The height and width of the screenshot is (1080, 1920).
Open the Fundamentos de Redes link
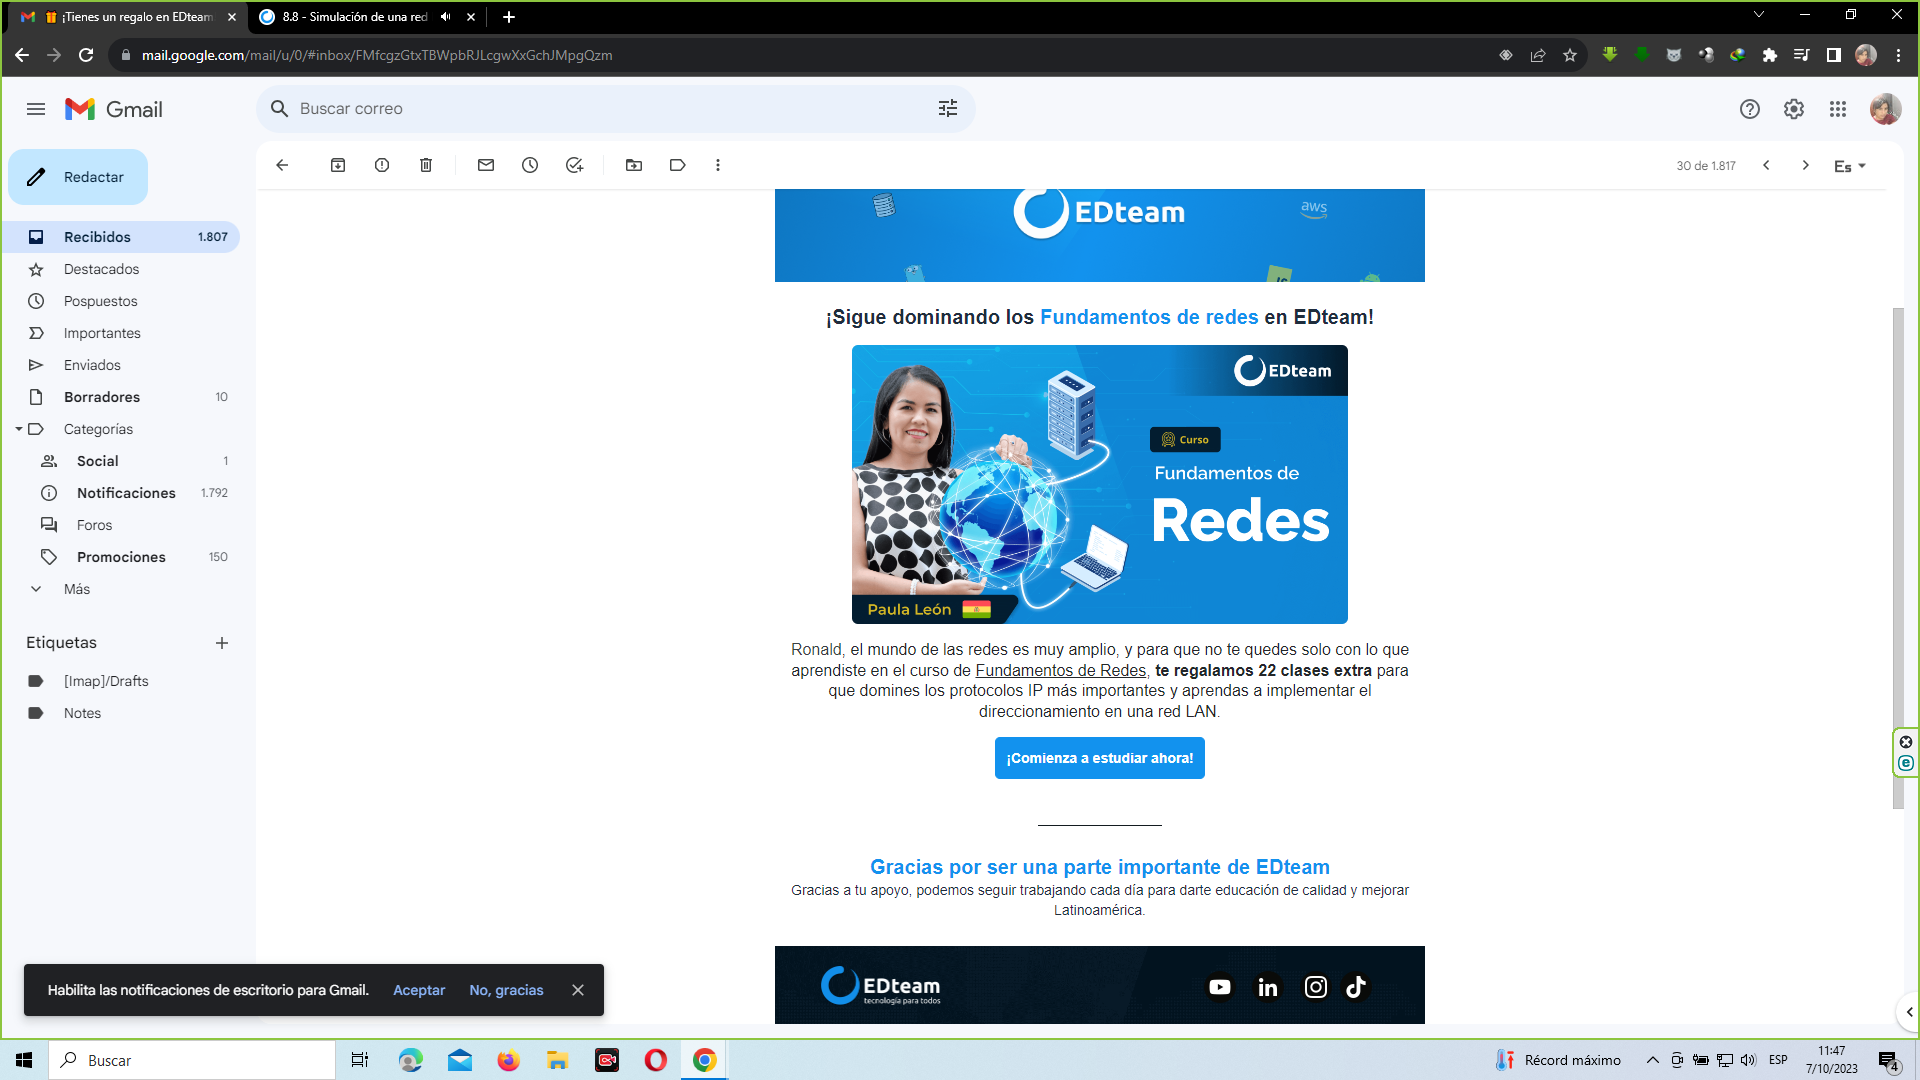click(x=1061, y=670)
